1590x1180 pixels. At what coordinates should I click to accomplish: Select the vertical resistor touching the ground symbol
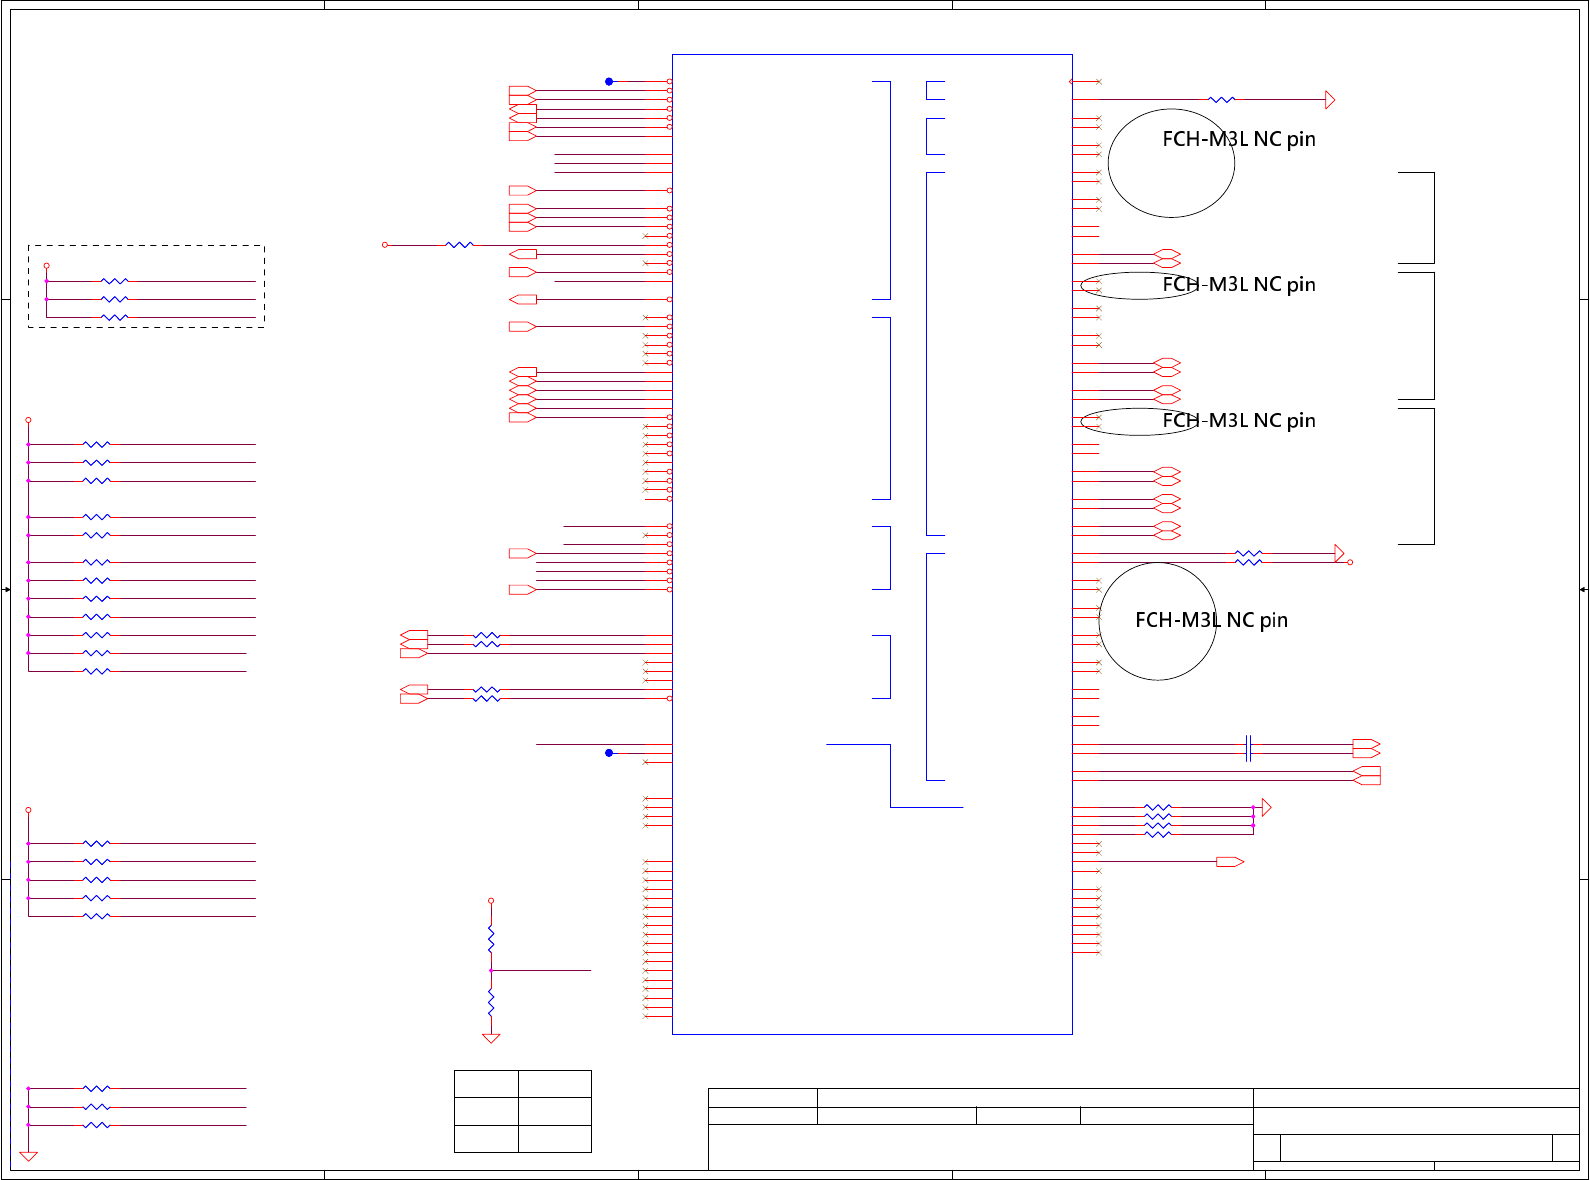(491, 1001)
